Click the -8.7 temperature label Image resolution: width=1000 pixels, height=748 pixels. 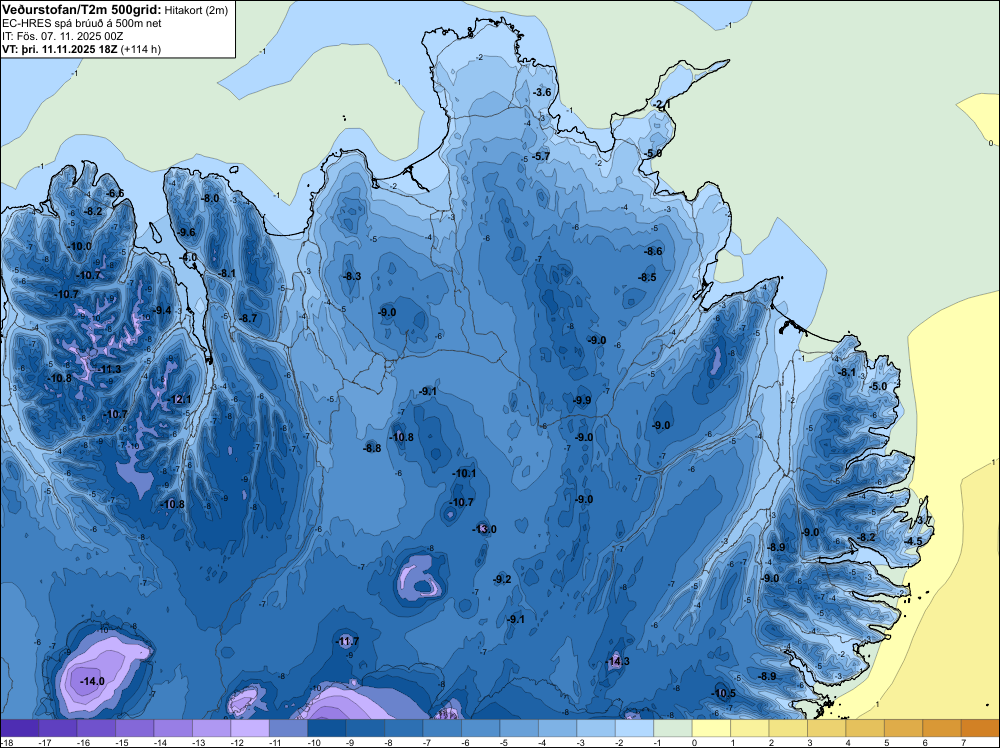pyautogui.click(x=247, y=318)
